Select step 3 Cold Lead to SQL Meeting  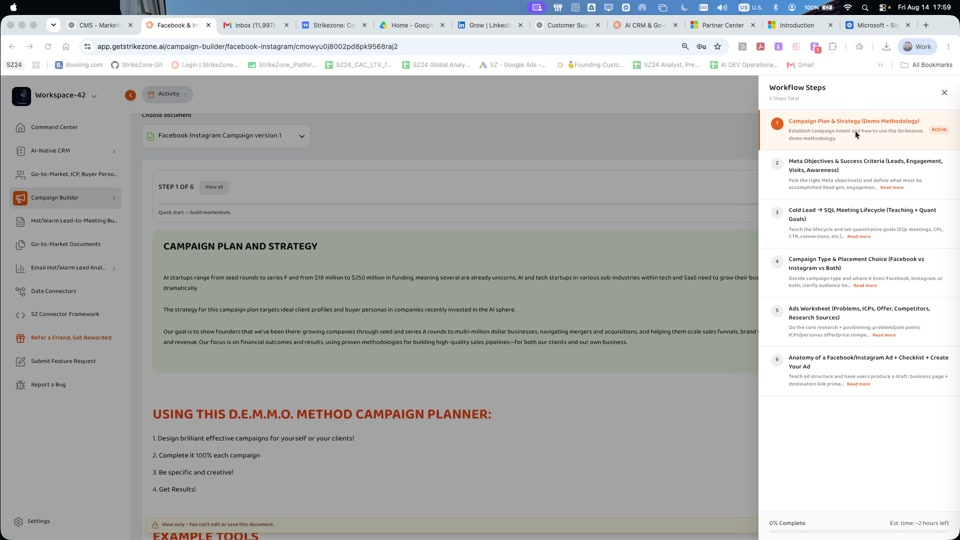[859, 223]
